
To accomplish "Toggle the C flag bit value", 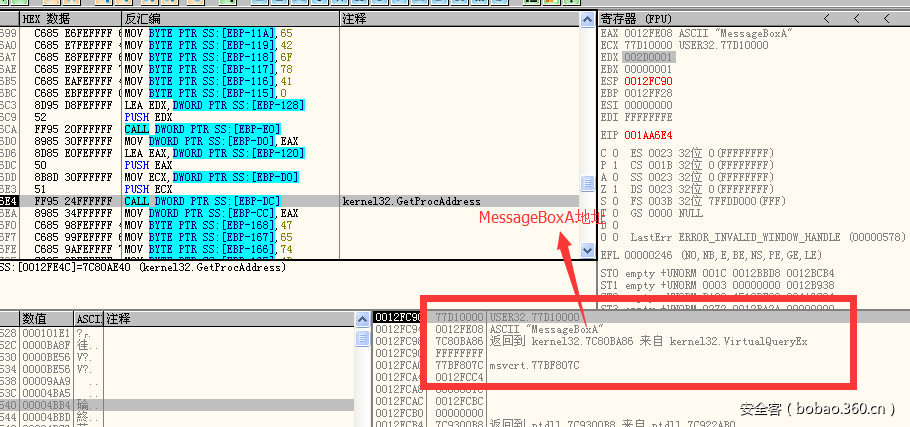I will coord(617,151).
